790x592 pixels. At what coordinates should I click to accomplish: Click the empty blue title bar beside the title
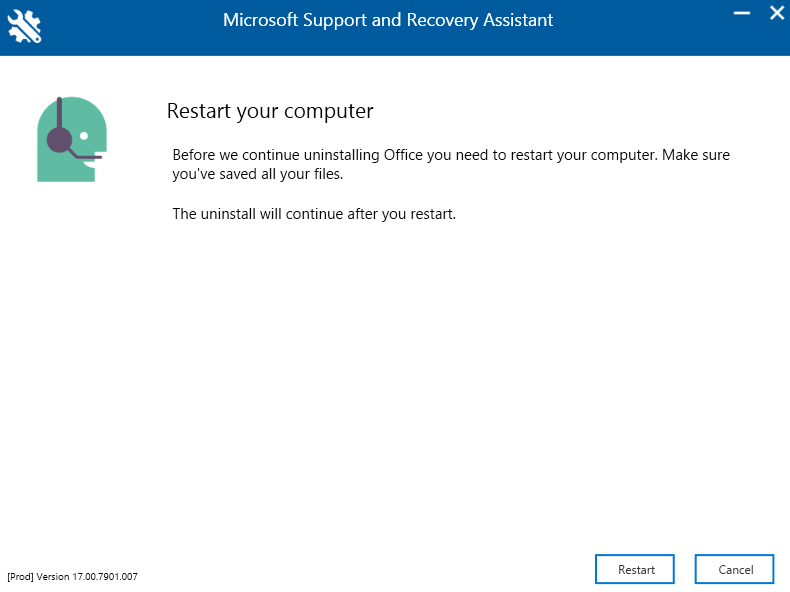tap(640, 28)
